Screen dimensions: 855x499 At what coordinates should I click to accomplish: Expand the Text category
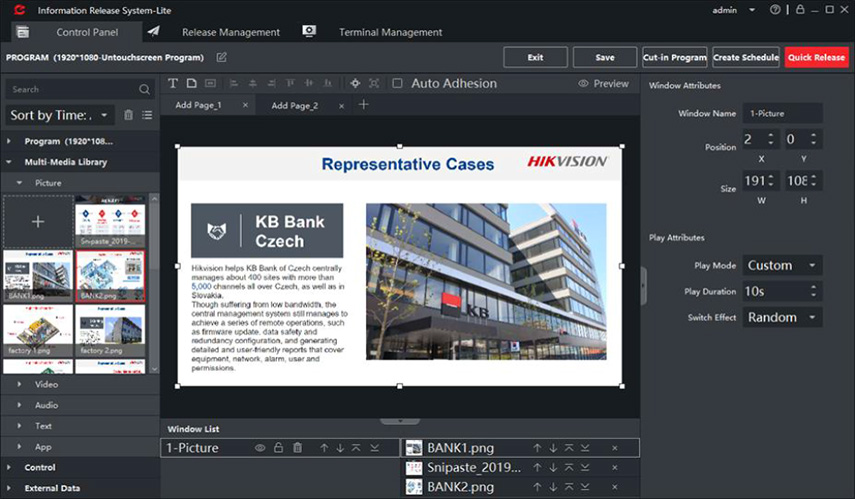(20, 426)
